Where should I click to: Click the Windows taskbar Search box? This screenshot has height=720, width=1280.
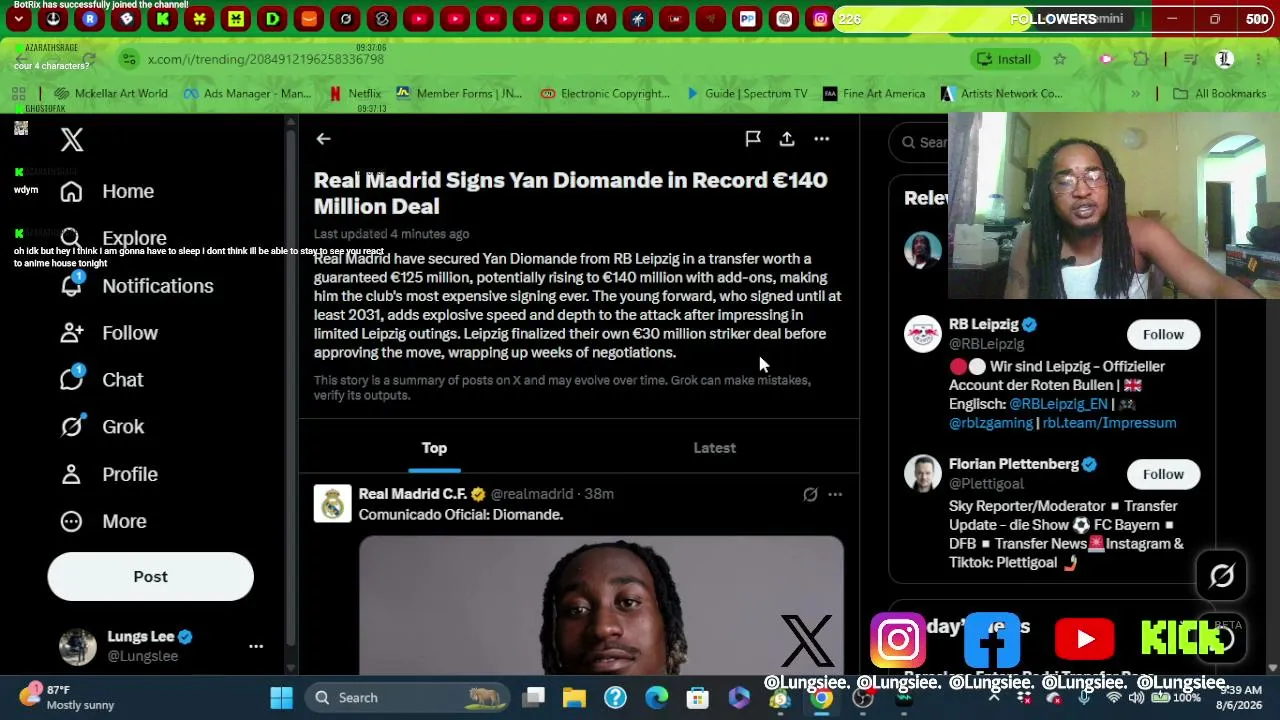click(x=409, y=698)
